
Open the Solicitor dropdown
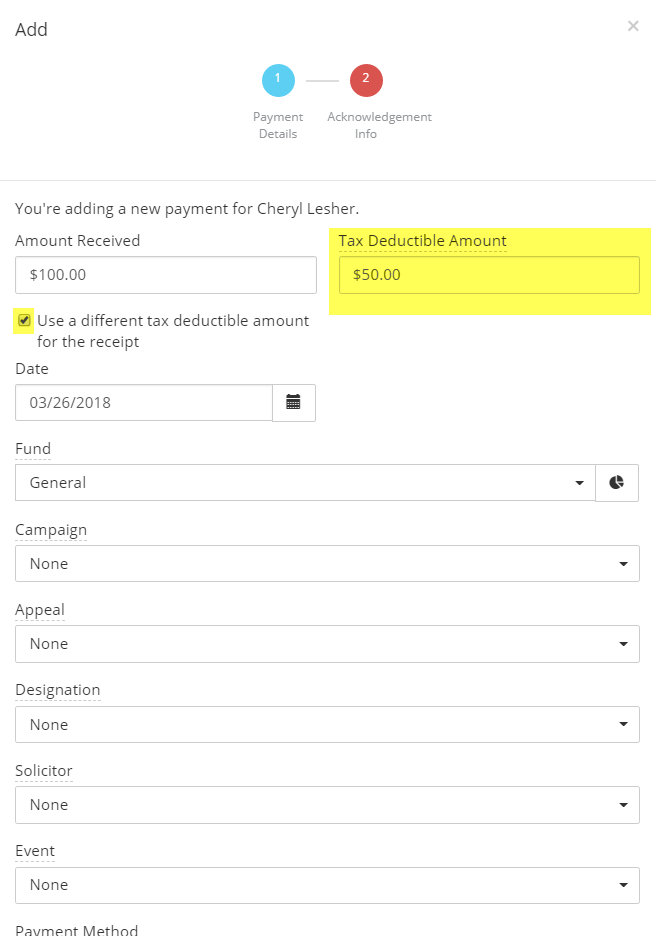327,805
